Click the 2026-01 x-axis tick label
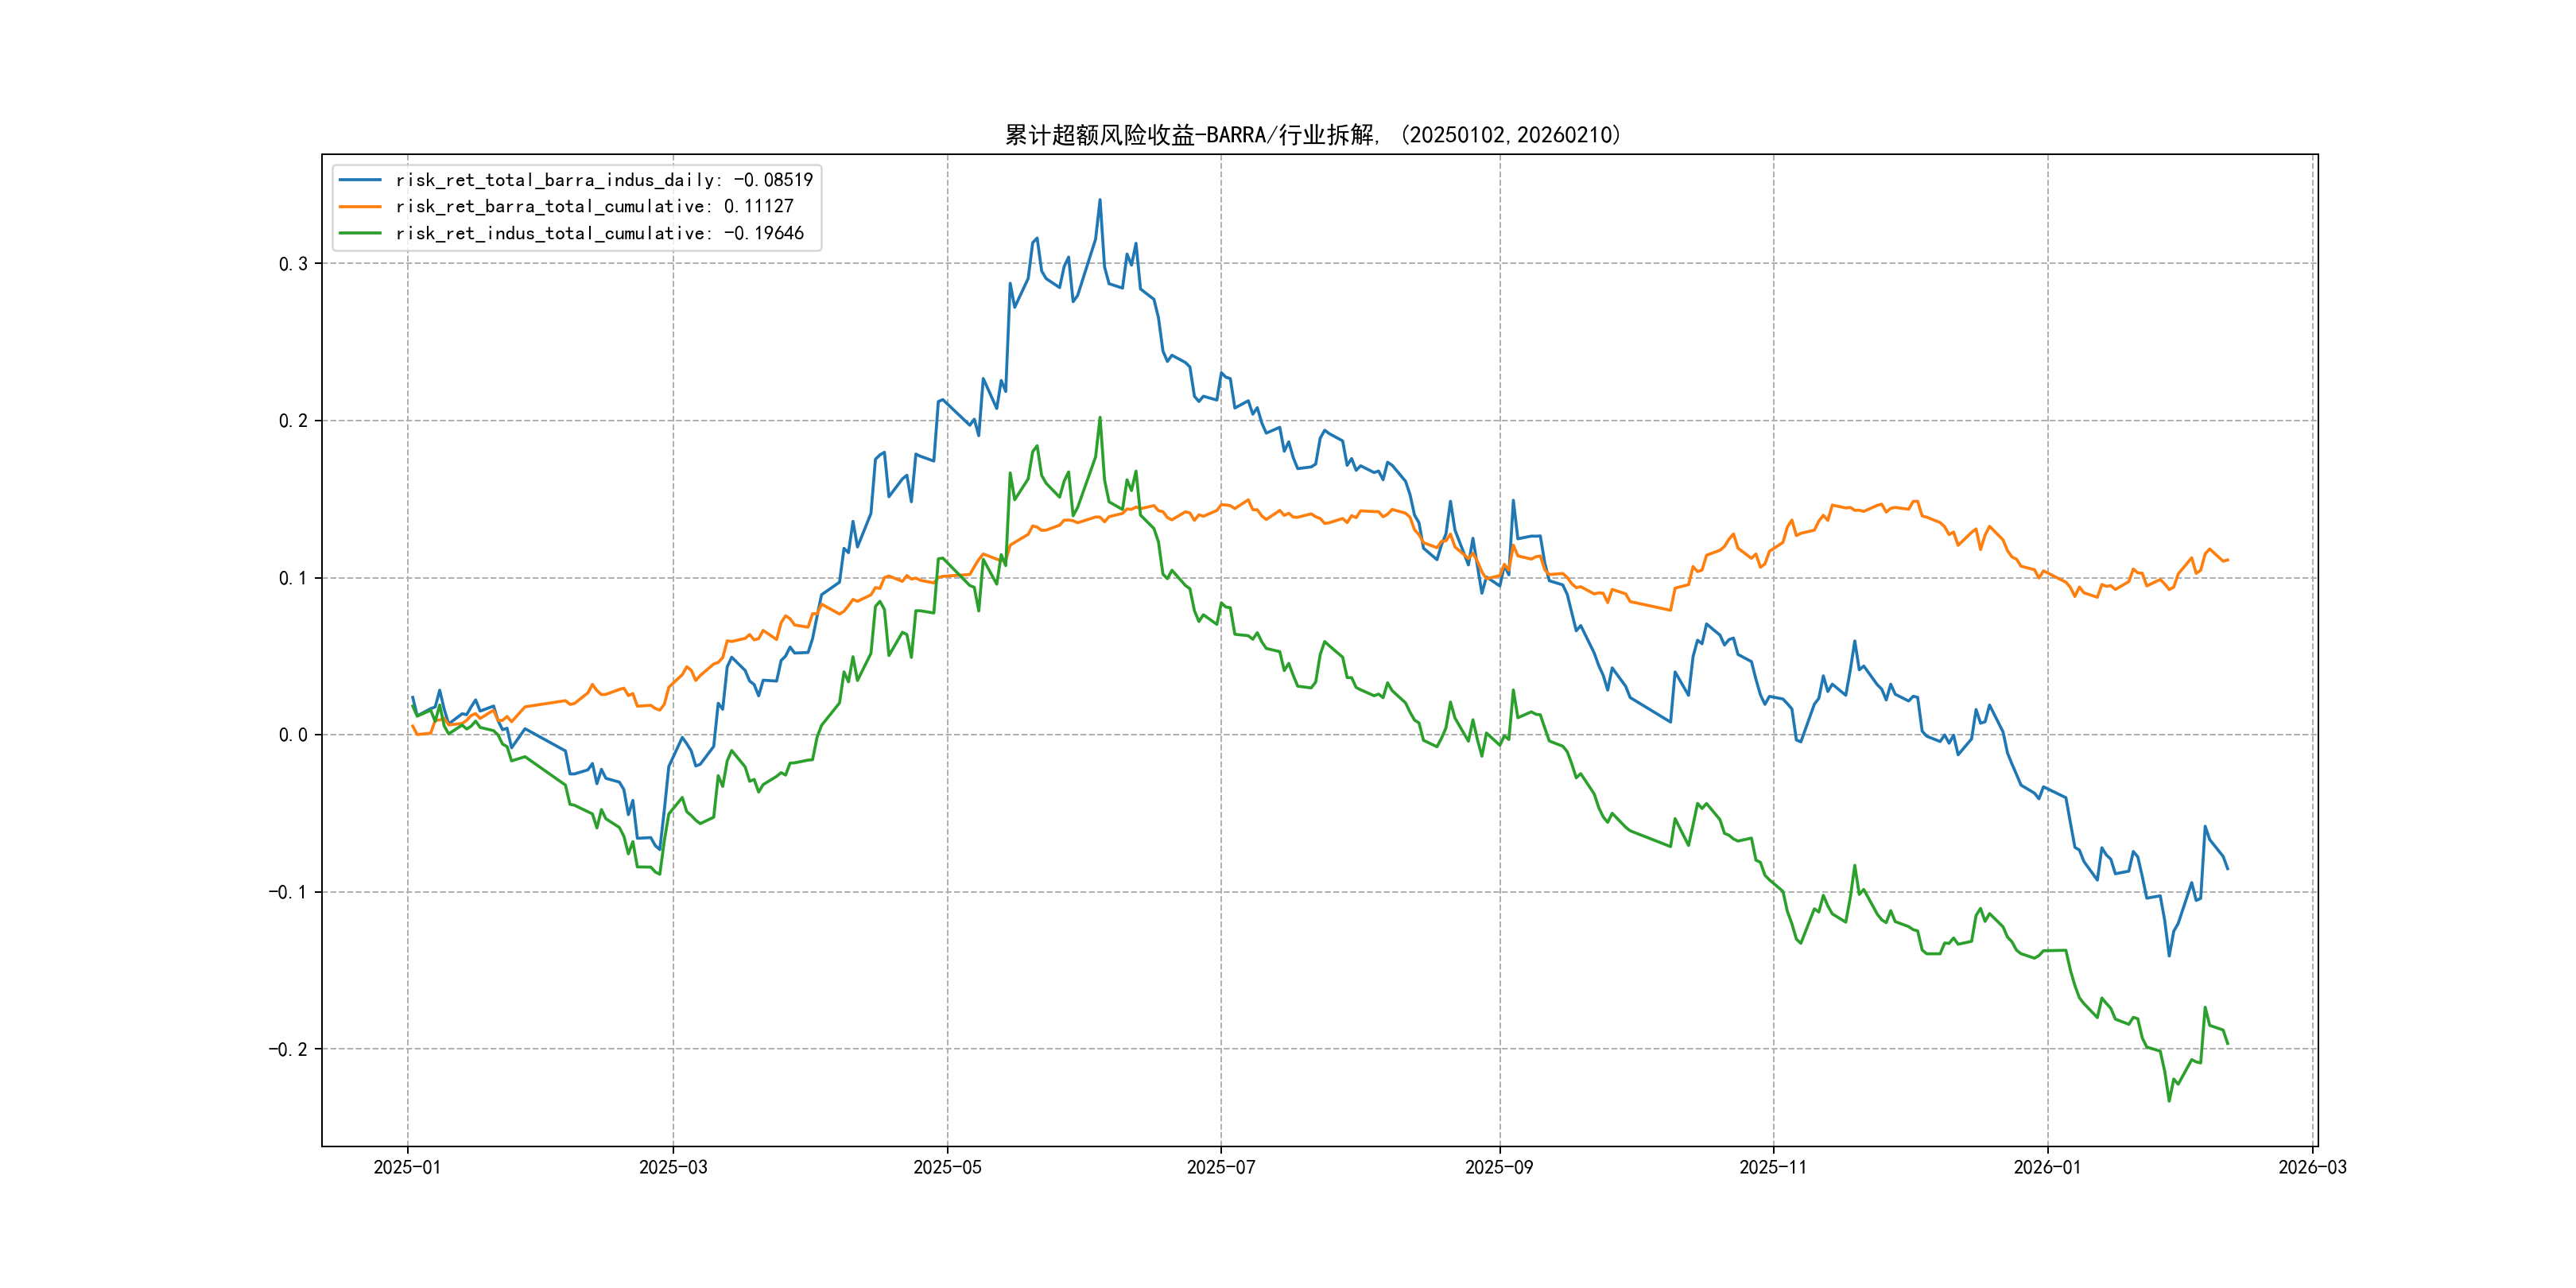This screenshot has height=1288, width=2576. [x=2047, y=1167]
